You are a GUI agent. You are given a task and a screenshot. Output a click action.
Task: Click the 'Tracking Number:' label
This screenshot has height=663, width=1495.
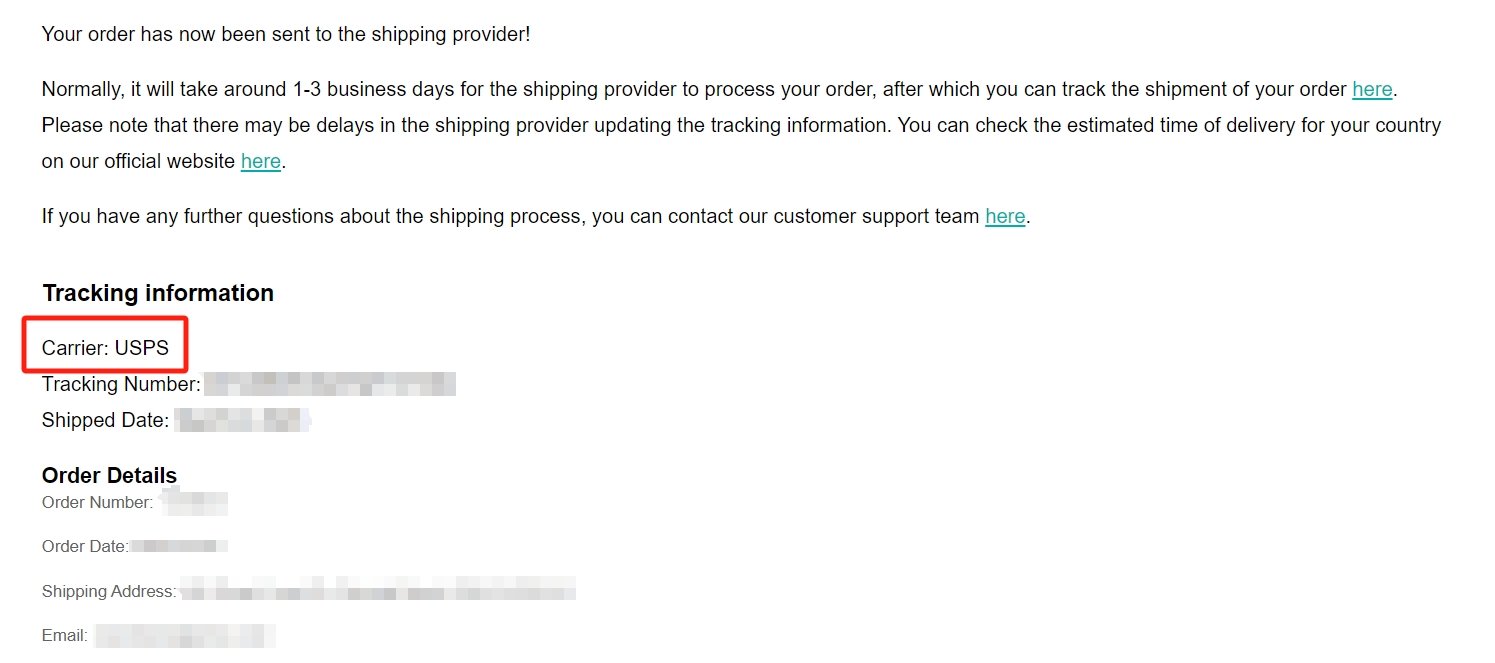click(120, 384)
